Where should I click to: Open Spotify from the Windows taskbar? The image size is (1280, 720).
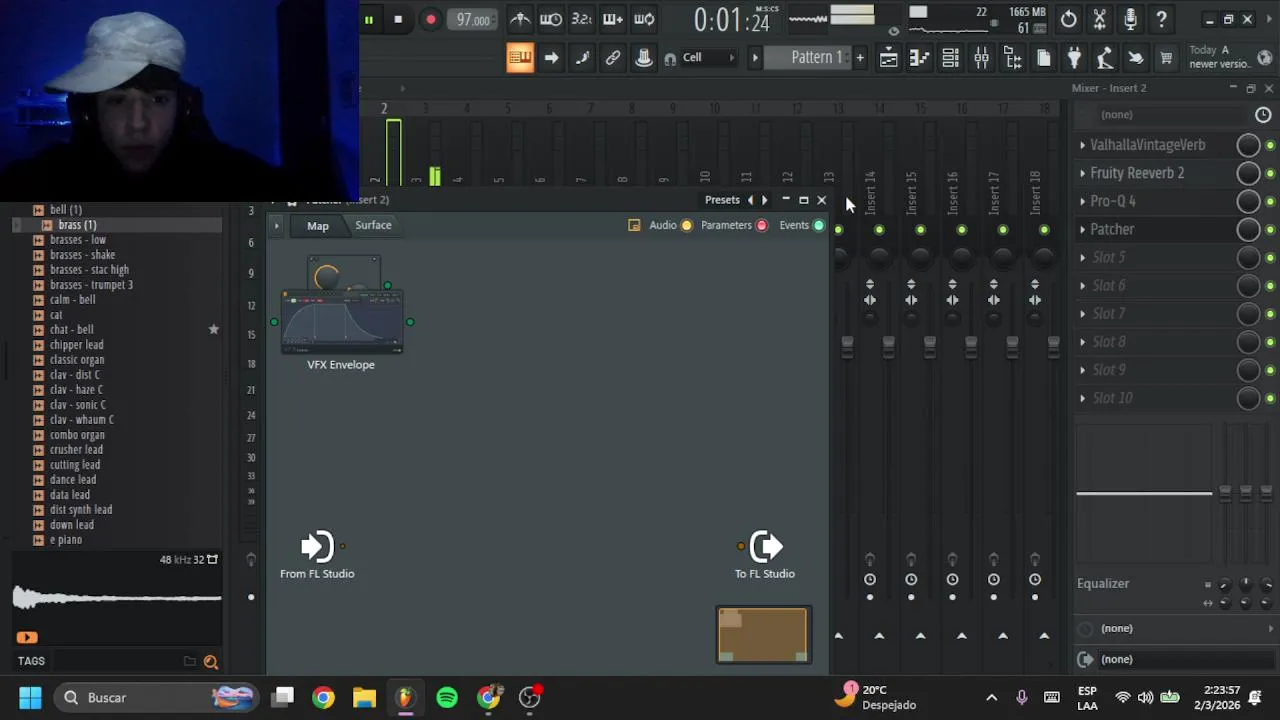tap(447, 697)
